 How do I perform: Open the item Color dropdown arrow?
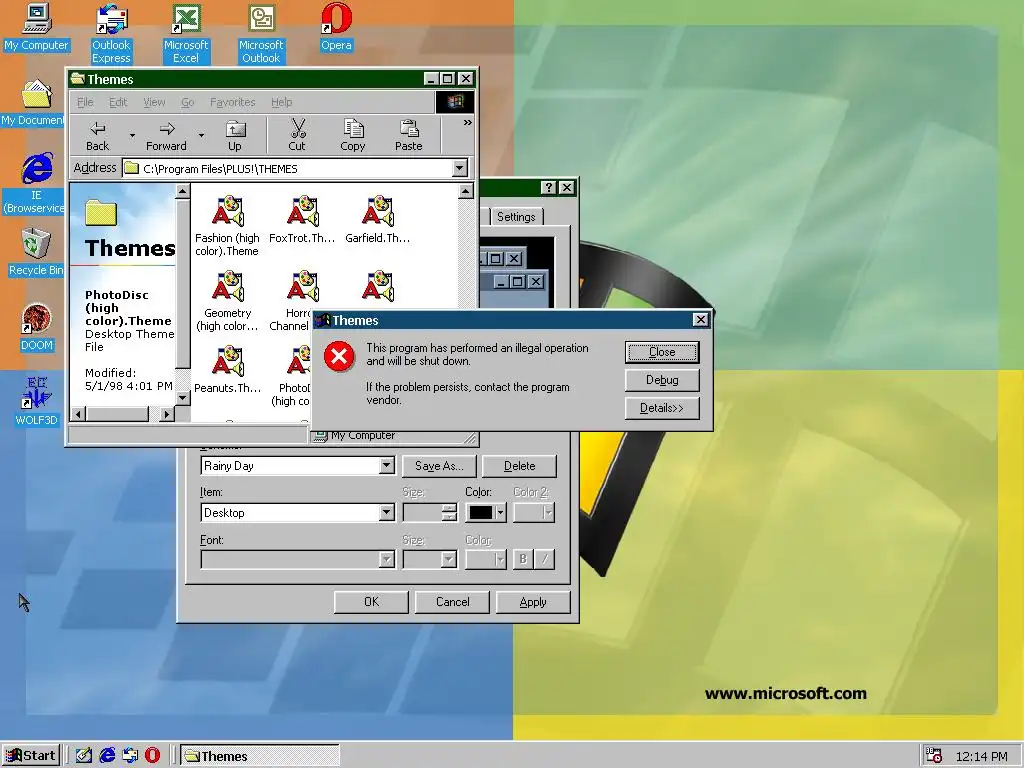click(x=500, y=513)
